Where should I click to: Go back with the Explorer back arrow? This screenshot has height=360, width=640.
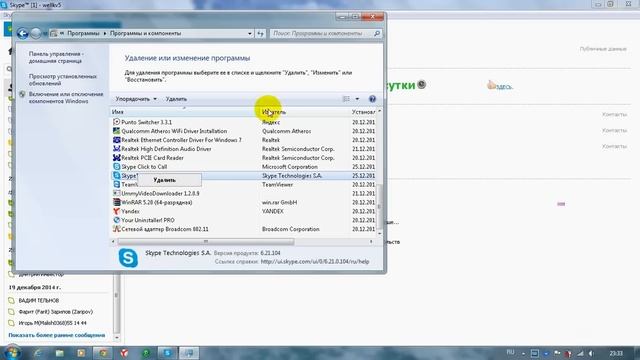pos(22,33)
